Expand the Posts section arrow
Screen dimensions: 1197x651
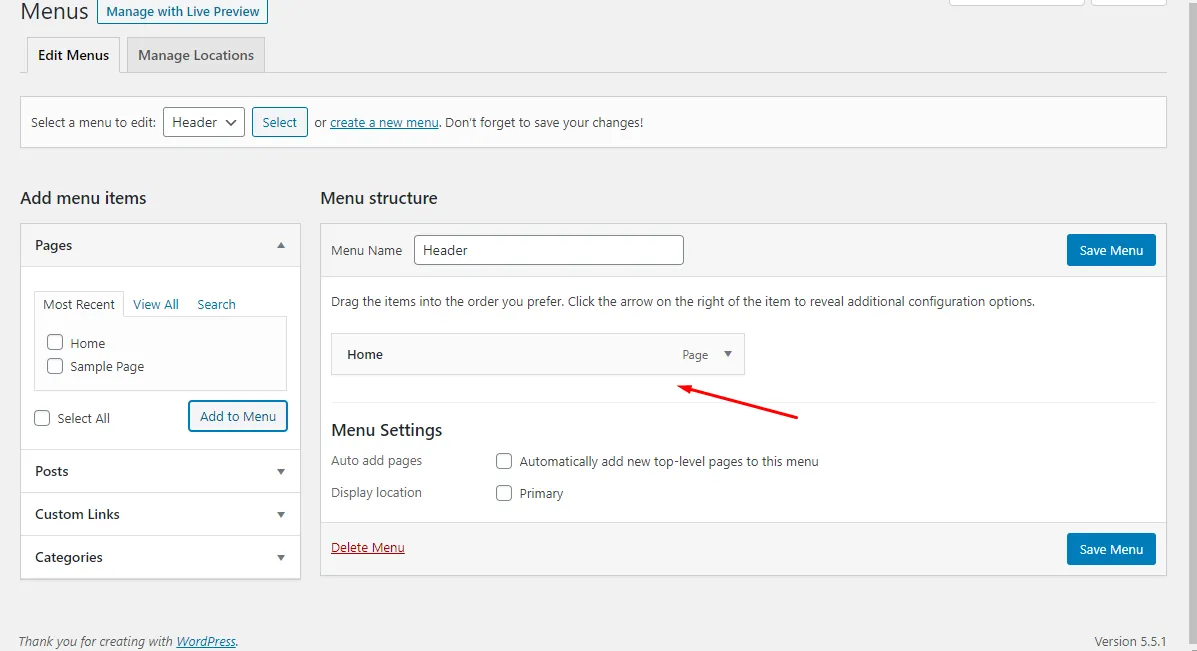coord(281,471)
